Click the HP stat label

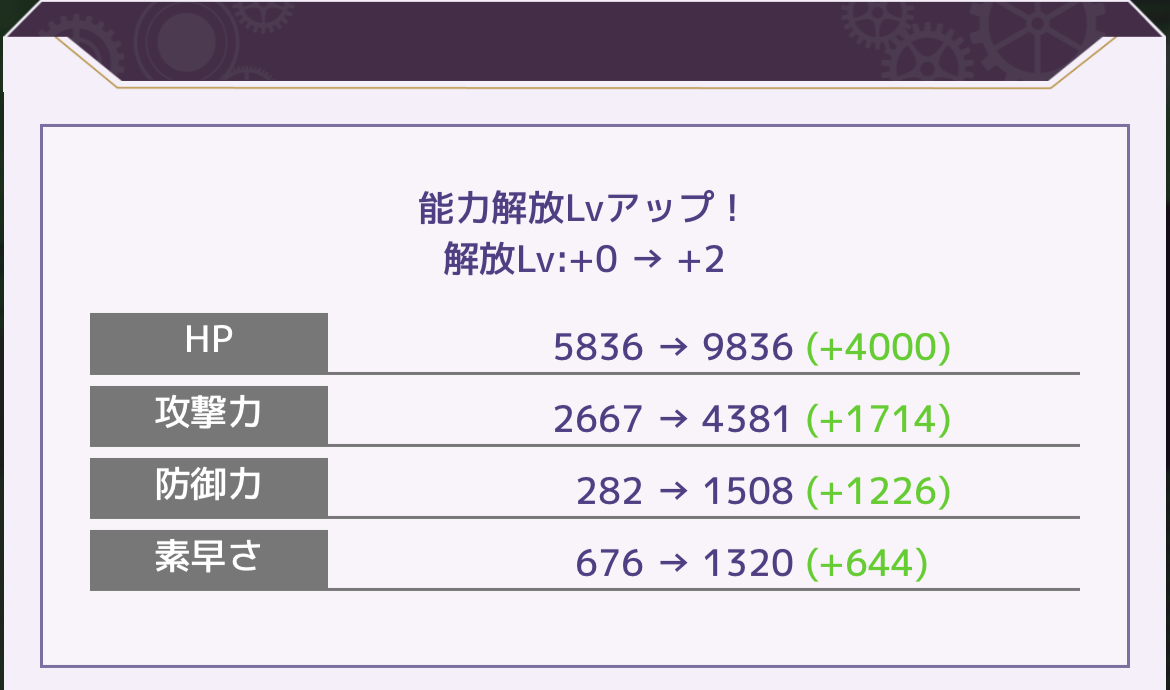(x=210, y=342)
